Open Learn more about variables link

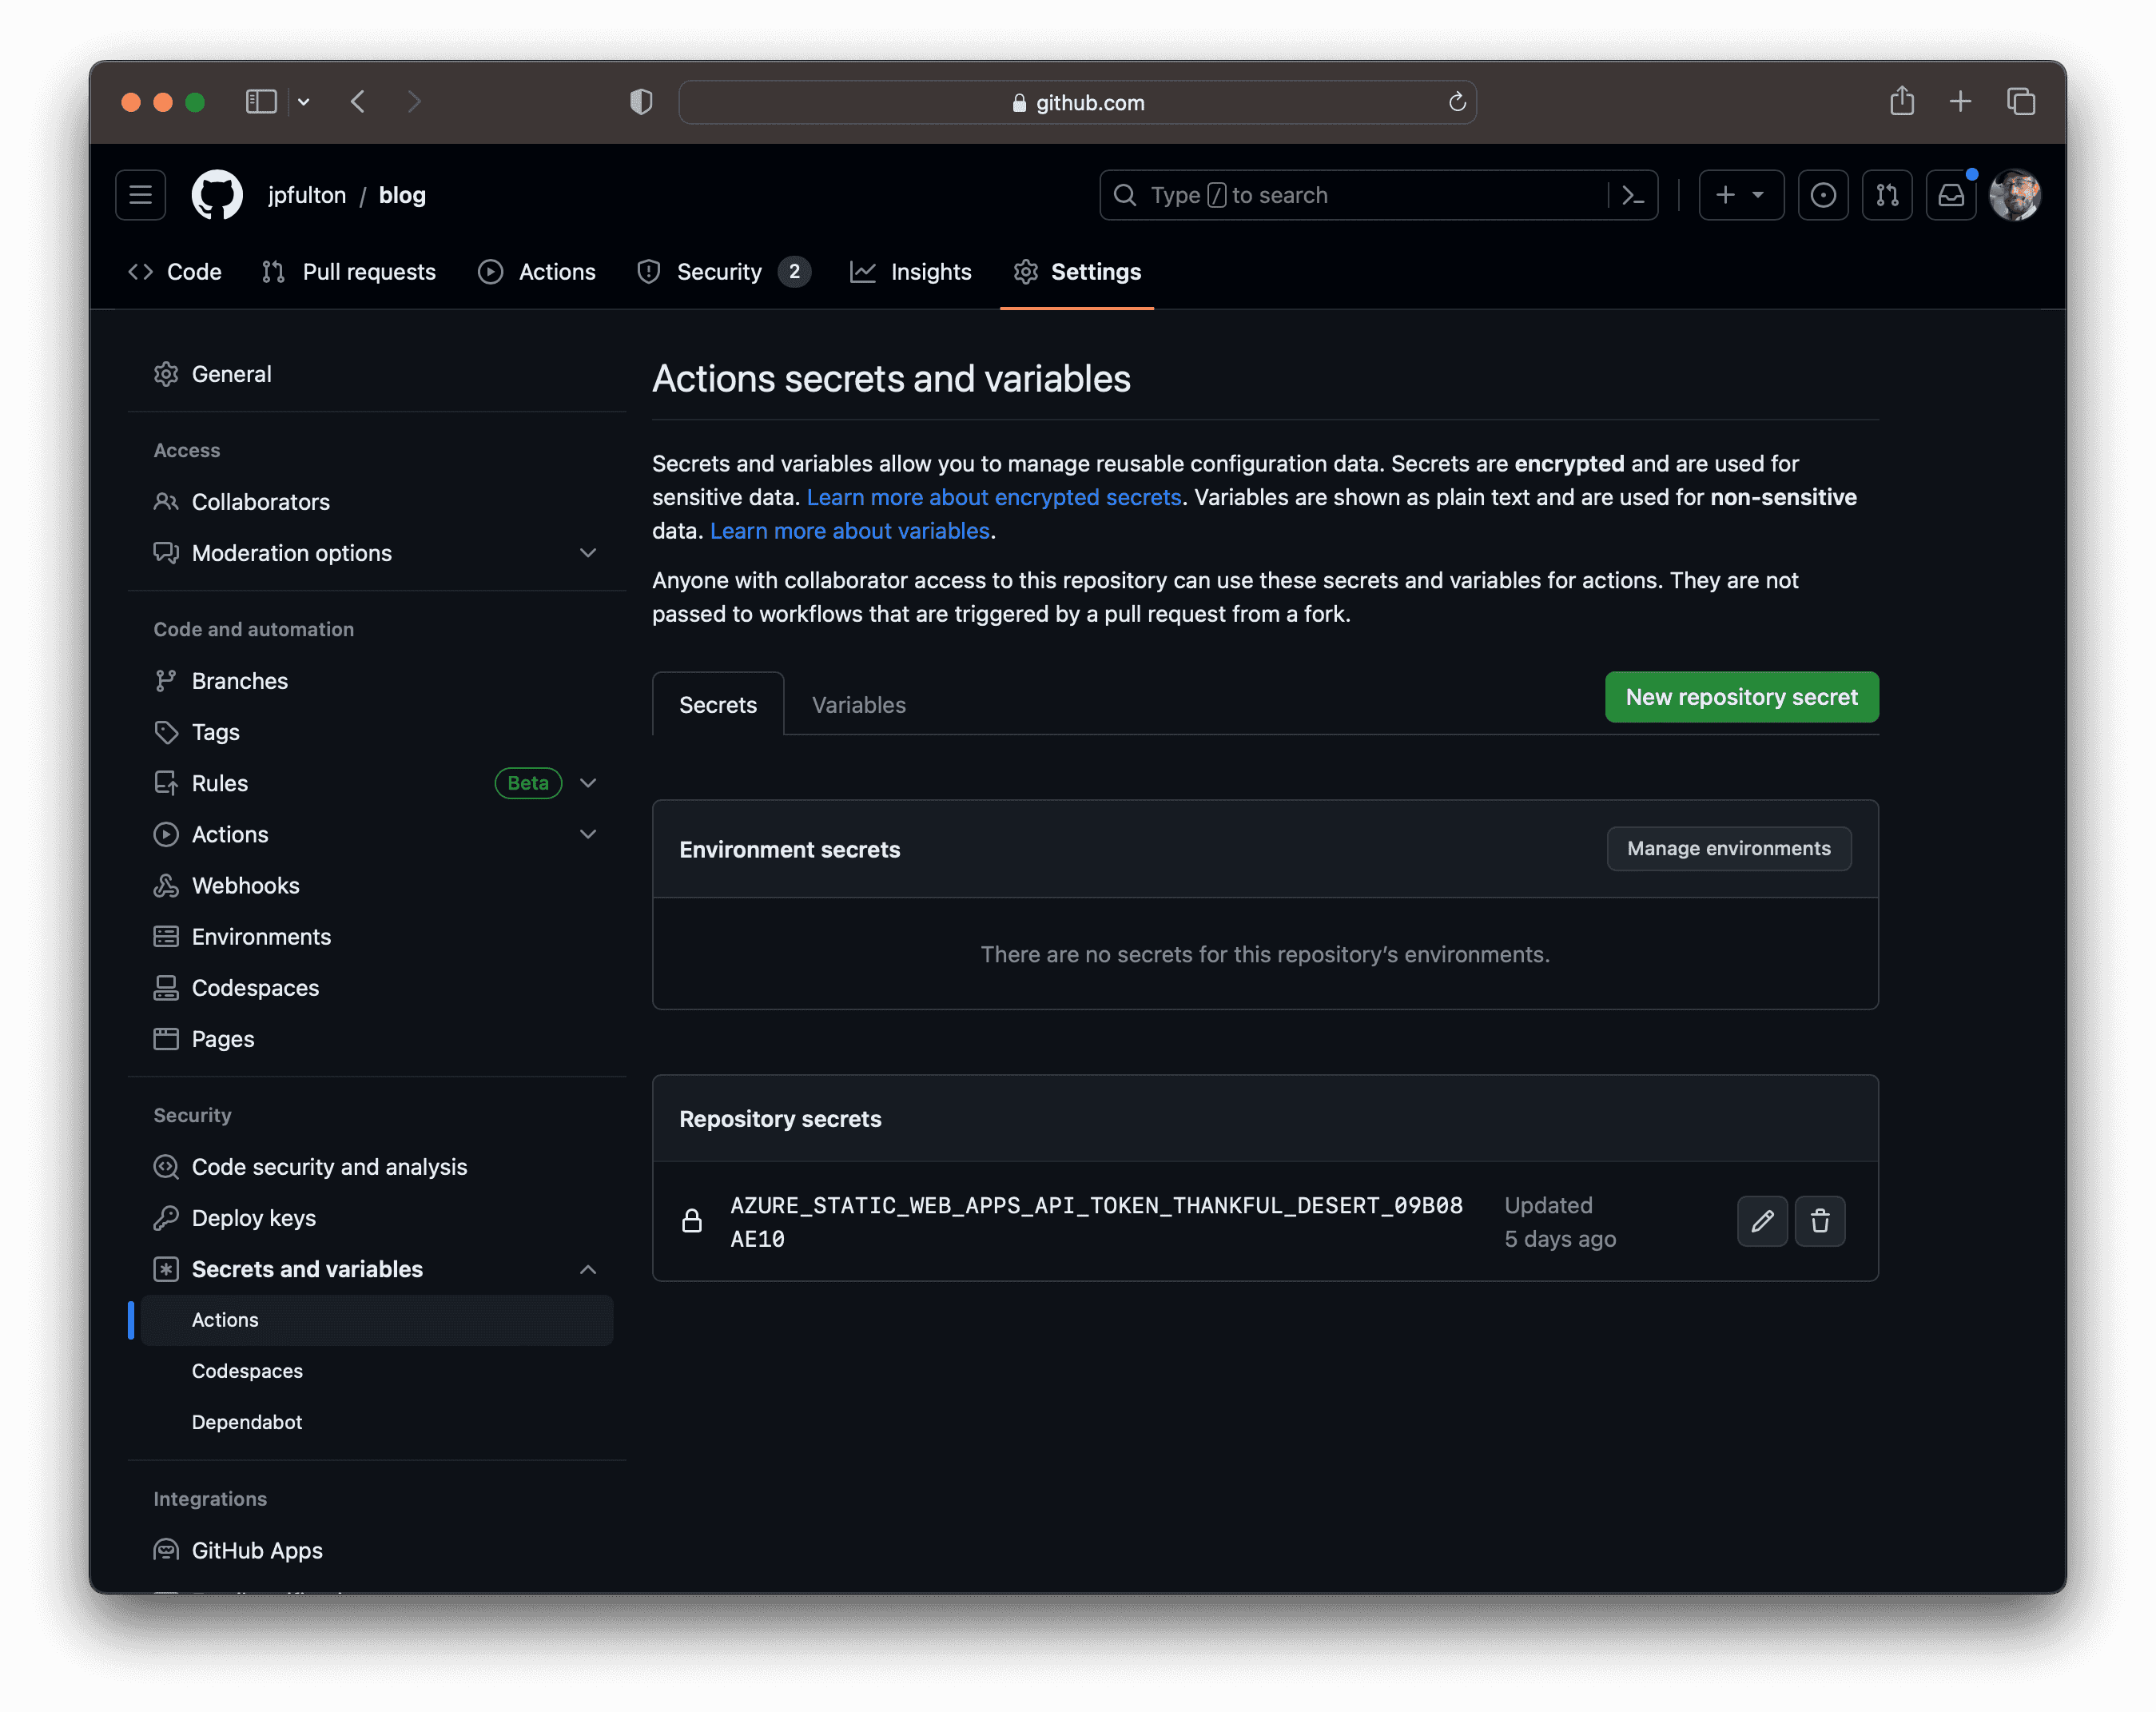click(x=850, y=531)
